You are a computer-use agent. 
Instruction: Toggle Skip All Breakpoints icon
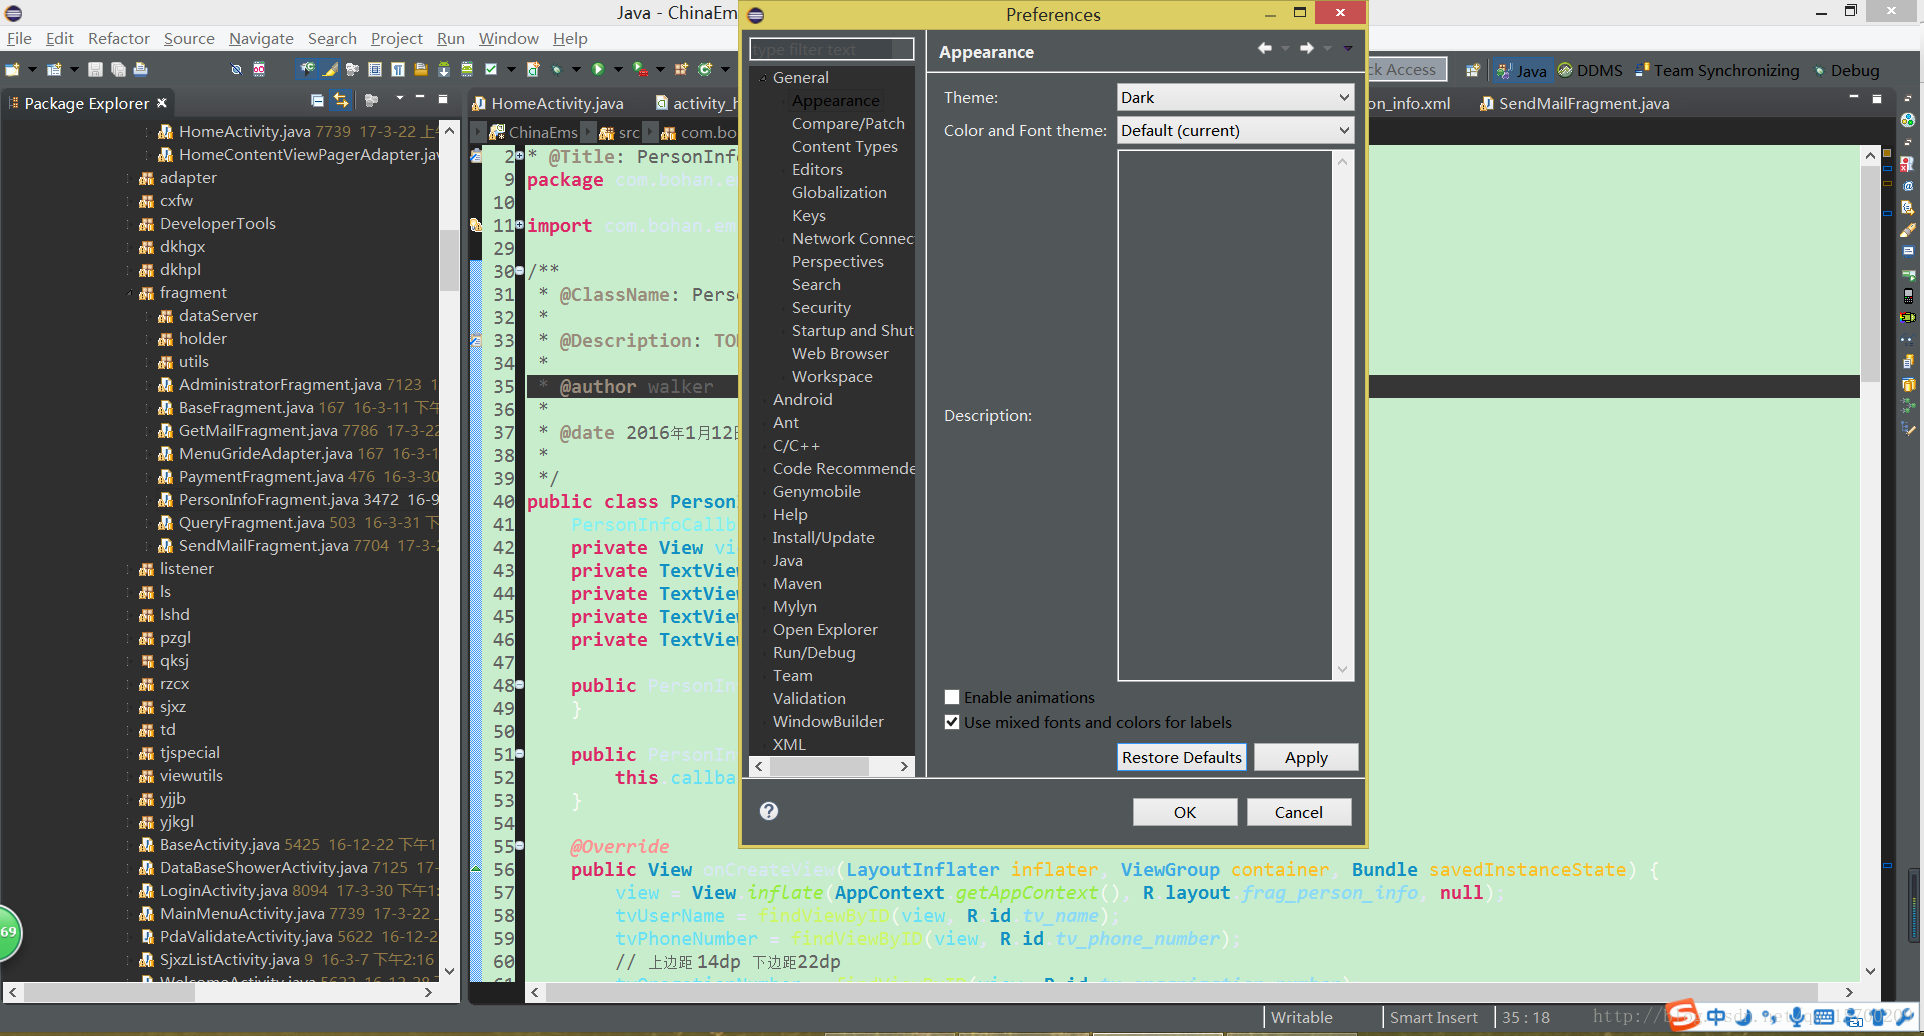pyautogui.click(x=236, y=70)
